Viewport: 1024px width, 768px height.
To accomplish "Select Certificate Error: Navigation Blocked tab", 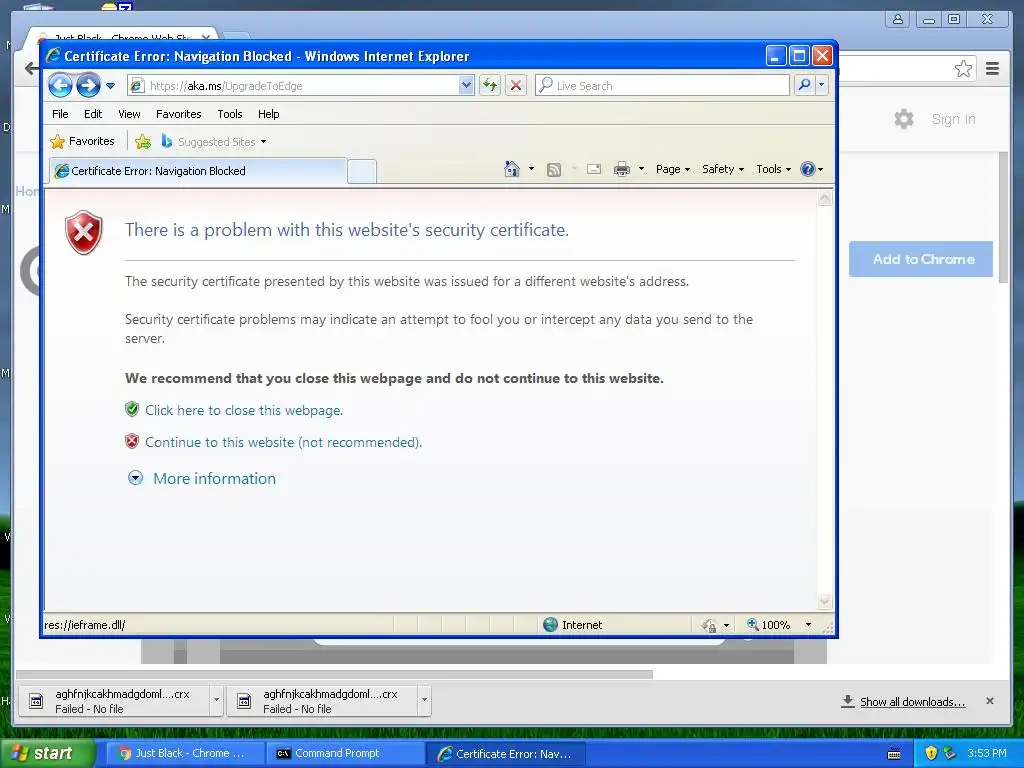I will pos(198,171).
